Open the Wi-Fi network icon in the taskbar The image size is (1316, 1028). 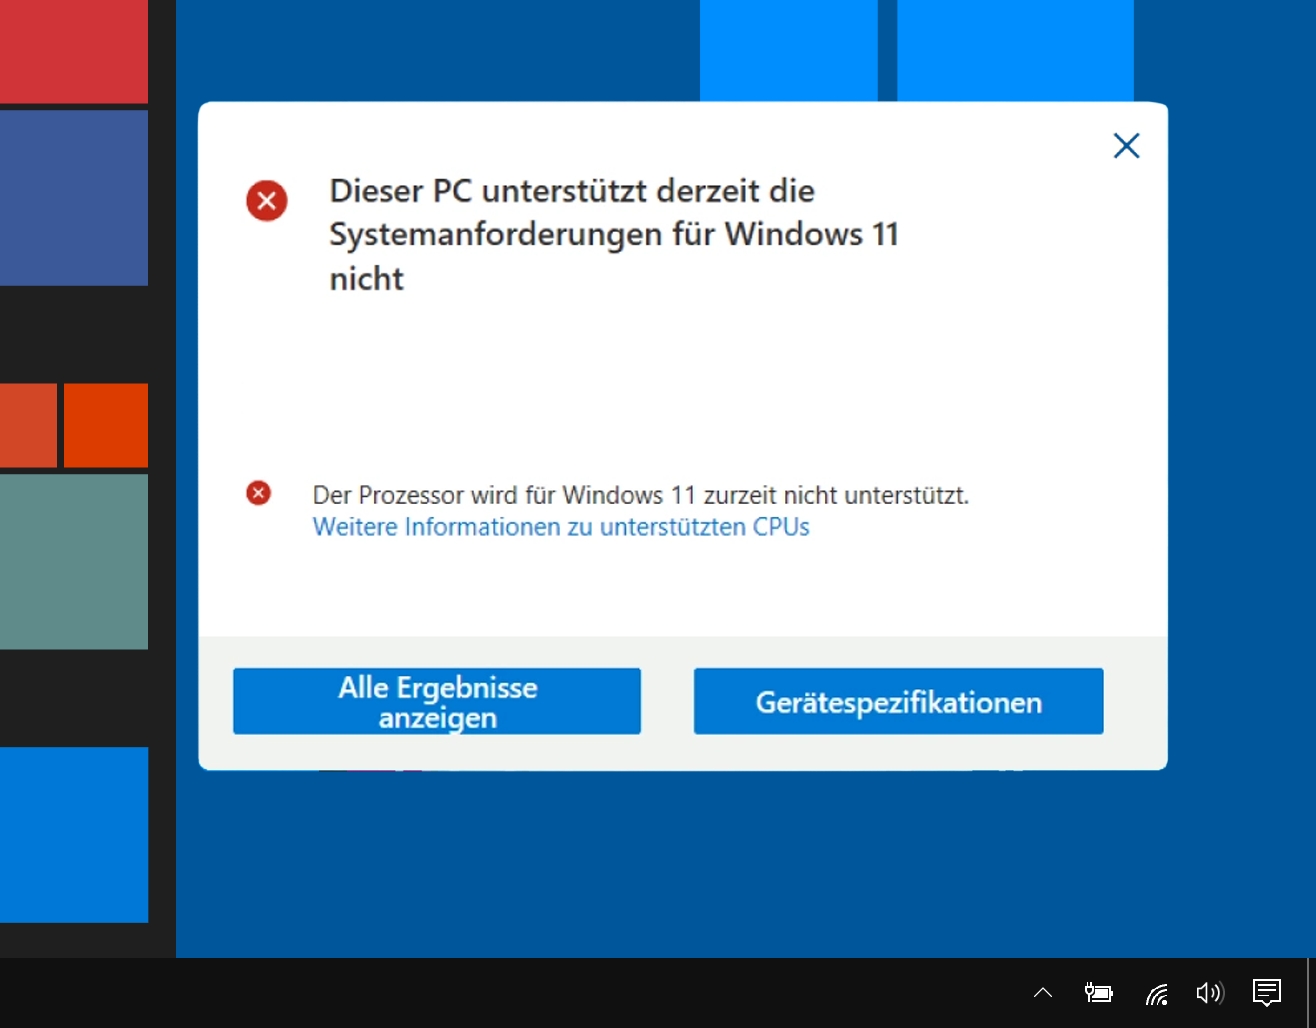[1156, 993]
